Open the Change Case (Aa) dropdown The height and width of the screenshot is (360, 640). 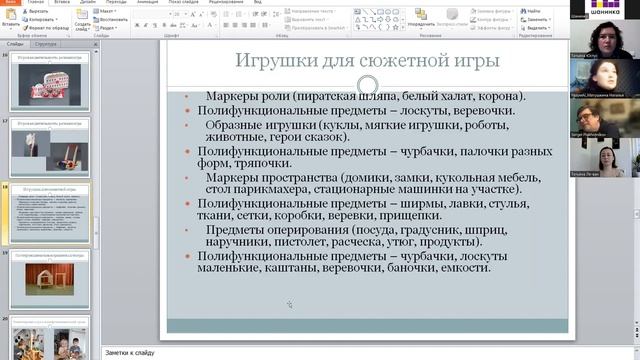click(x=196, y=25)
